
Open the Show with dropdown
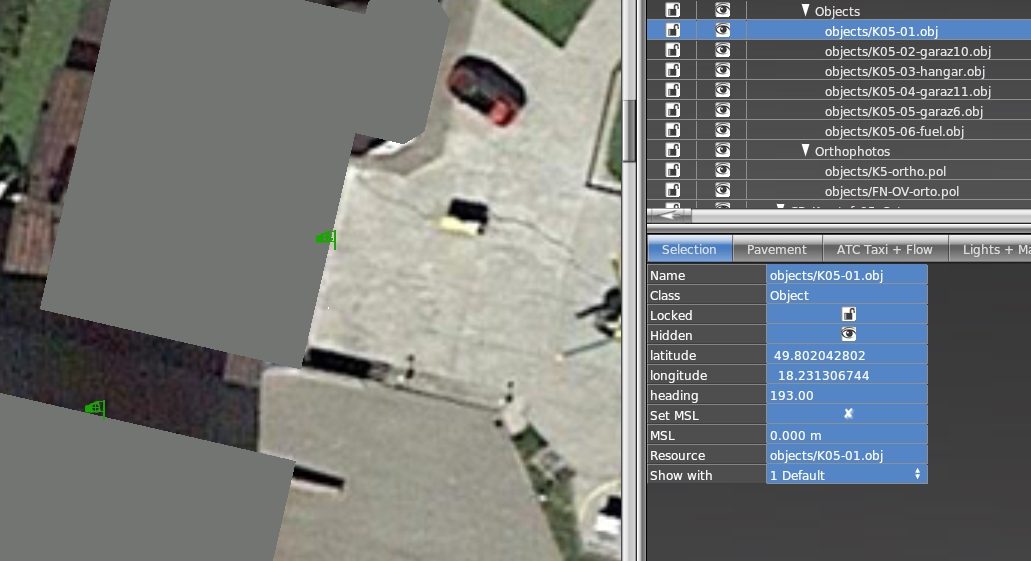coord(847,475)
